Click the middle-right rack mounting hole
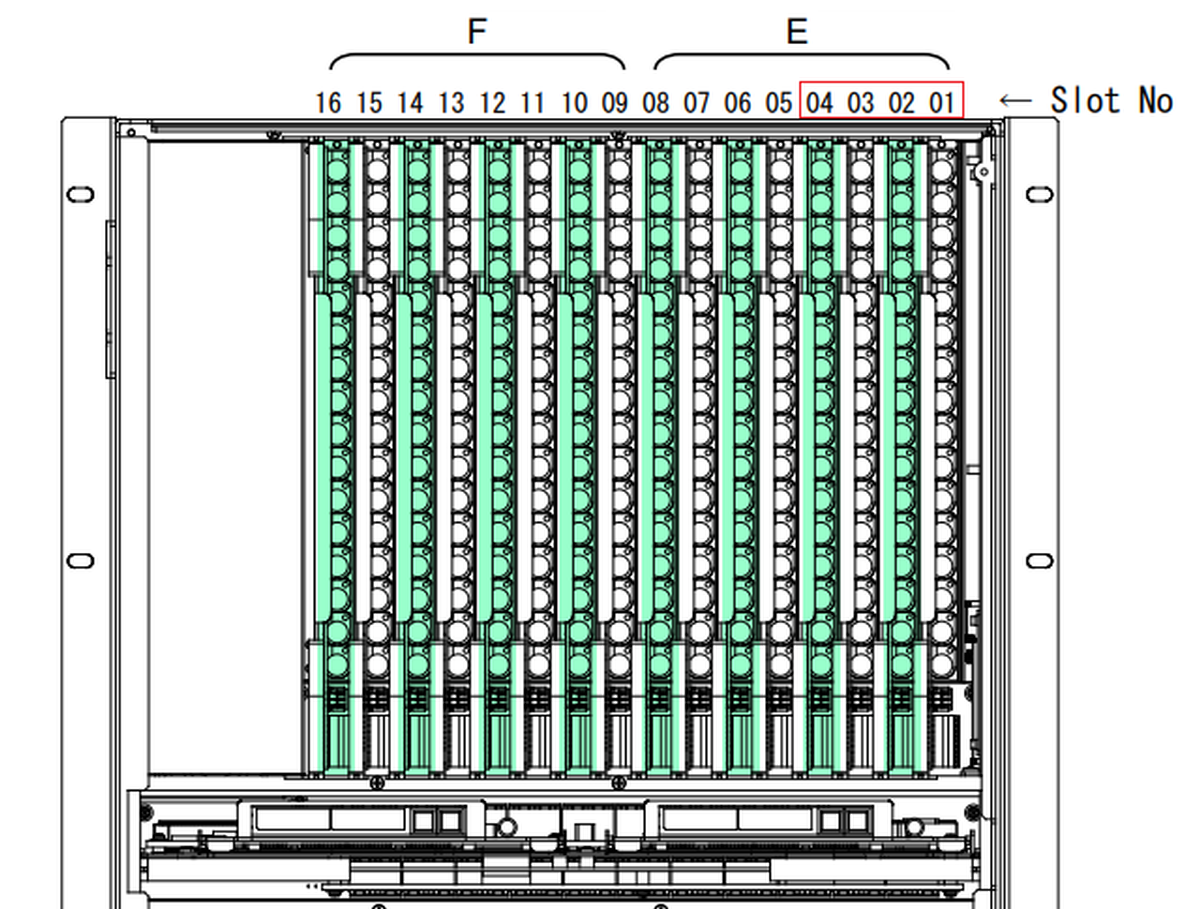 coord(1039,560)
